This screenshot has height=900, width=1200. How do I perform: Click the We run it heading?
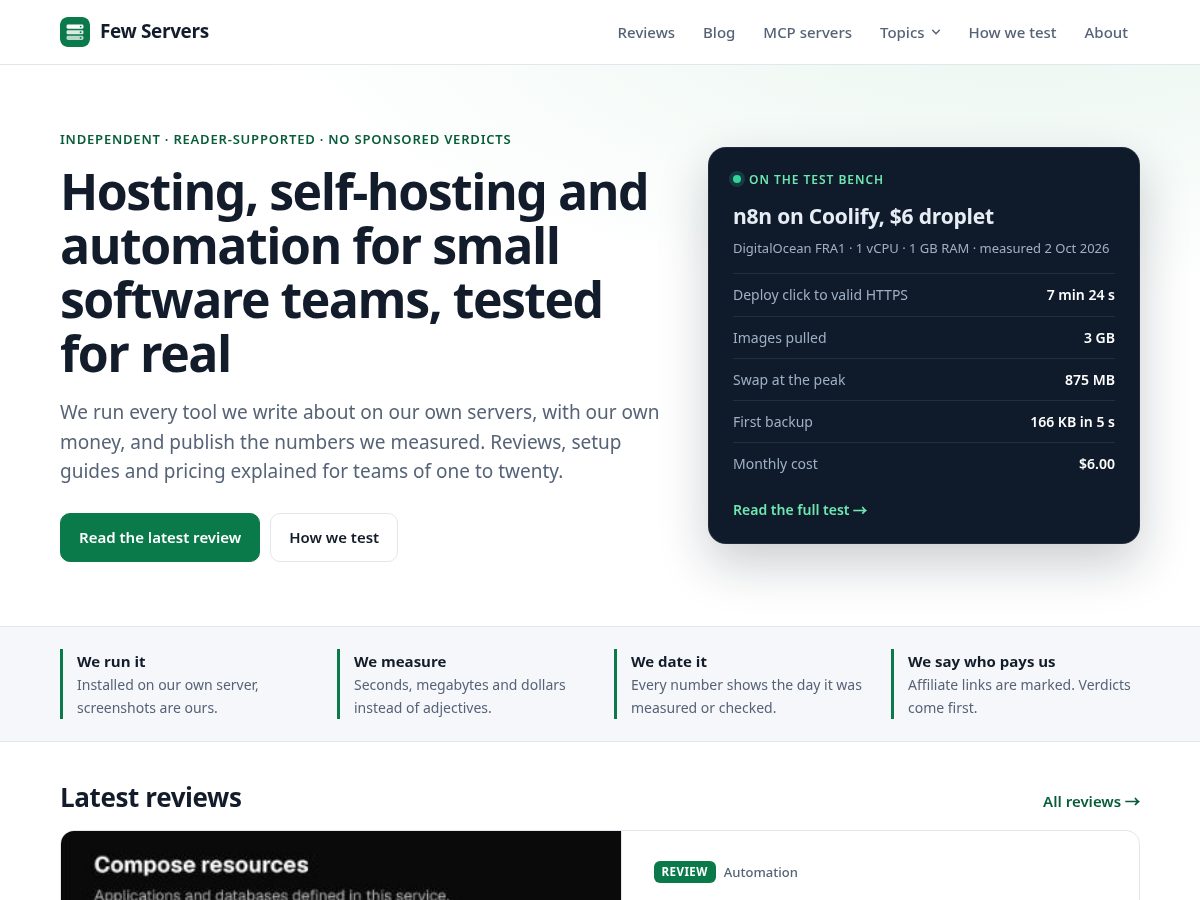pyautogui.click(x=111, y=662)
